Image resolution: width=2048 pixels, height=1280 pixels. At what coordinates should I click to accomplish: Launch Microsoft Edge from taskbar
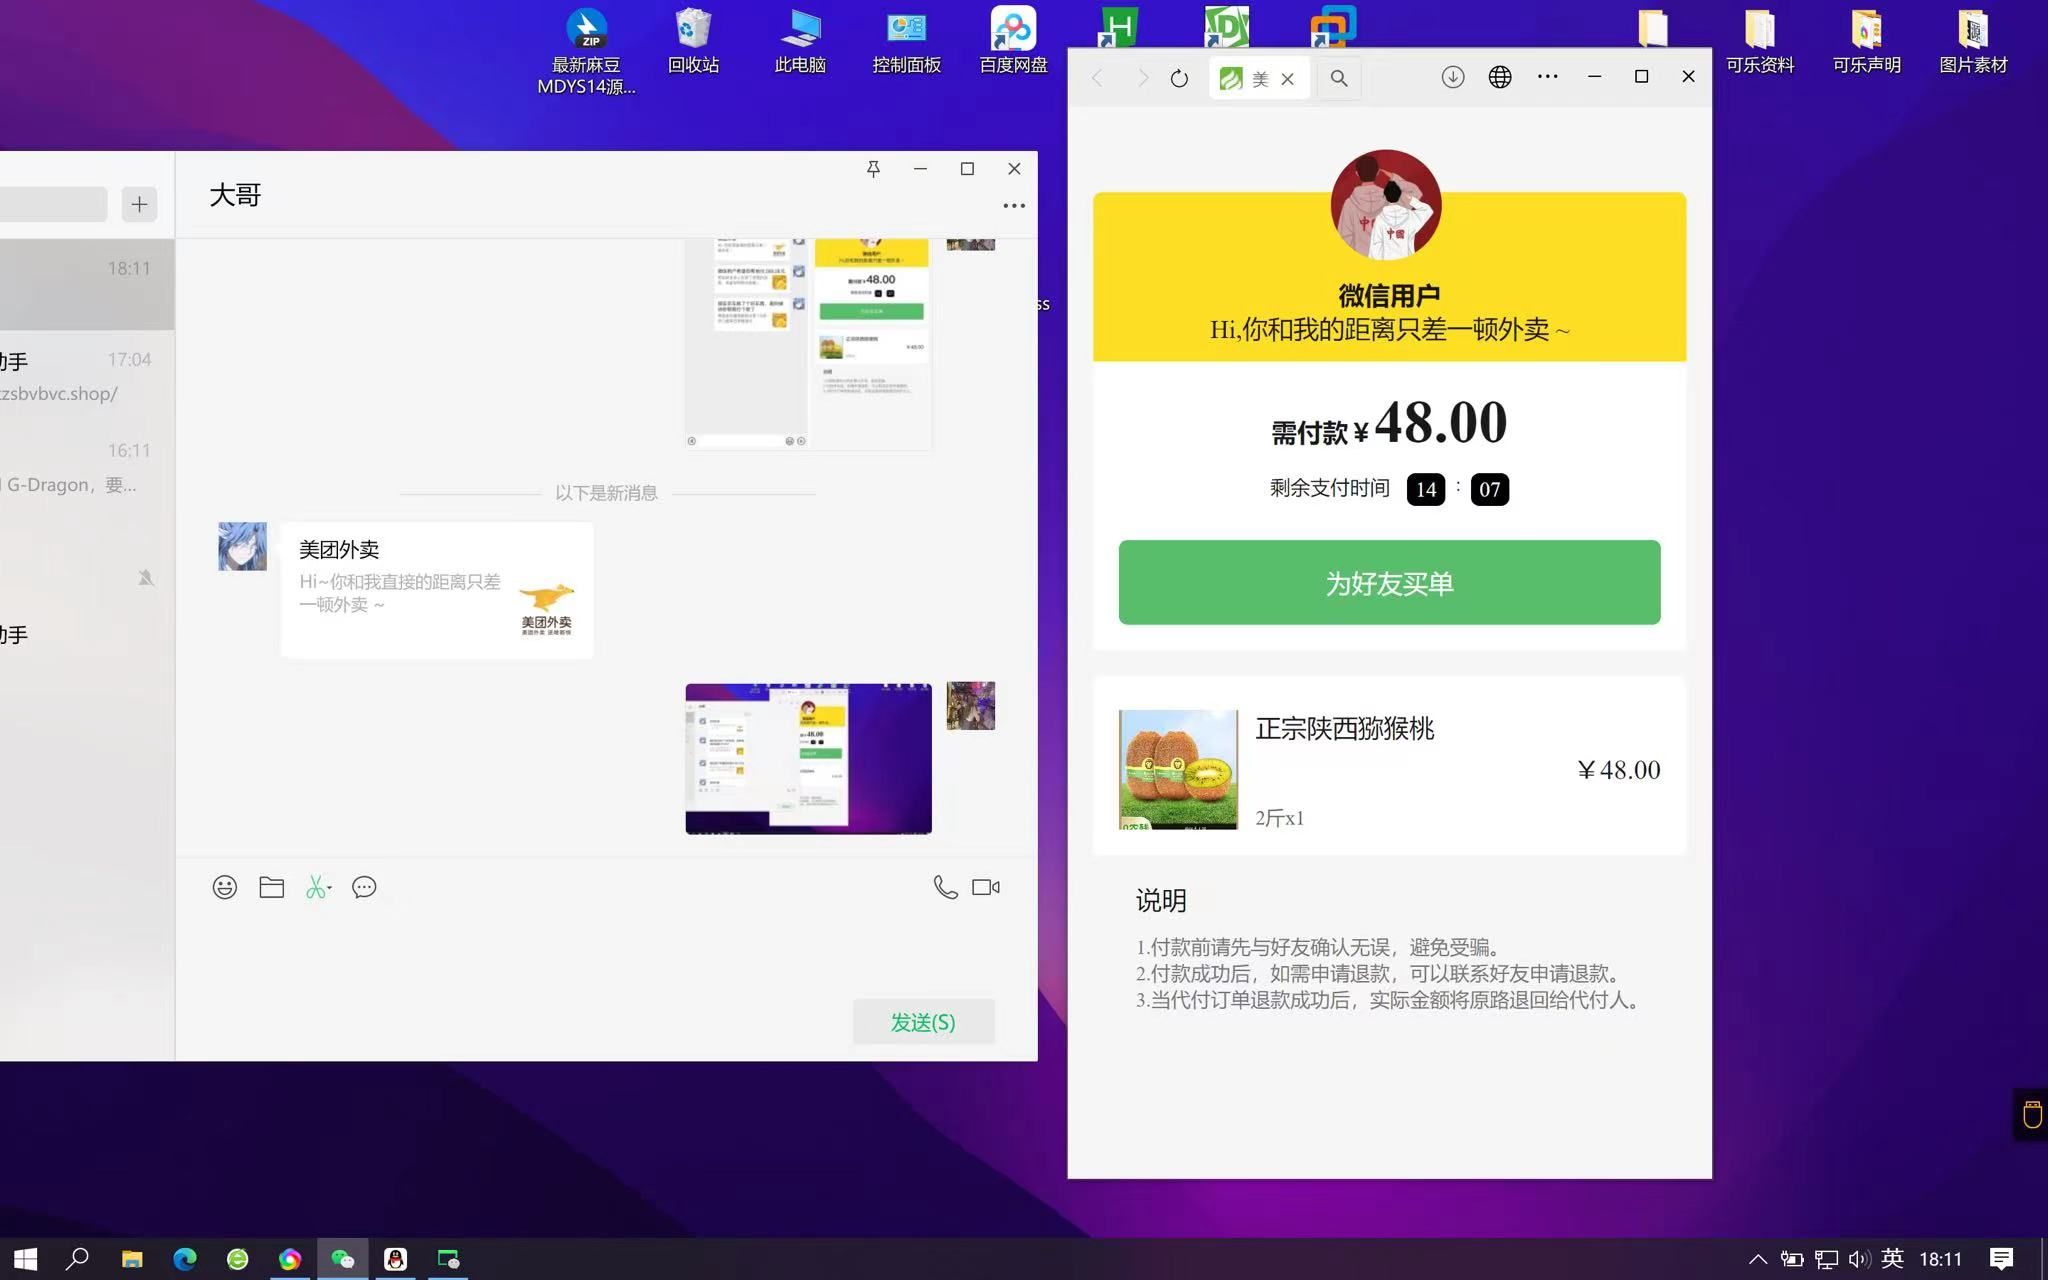(x=185, y=1259)
